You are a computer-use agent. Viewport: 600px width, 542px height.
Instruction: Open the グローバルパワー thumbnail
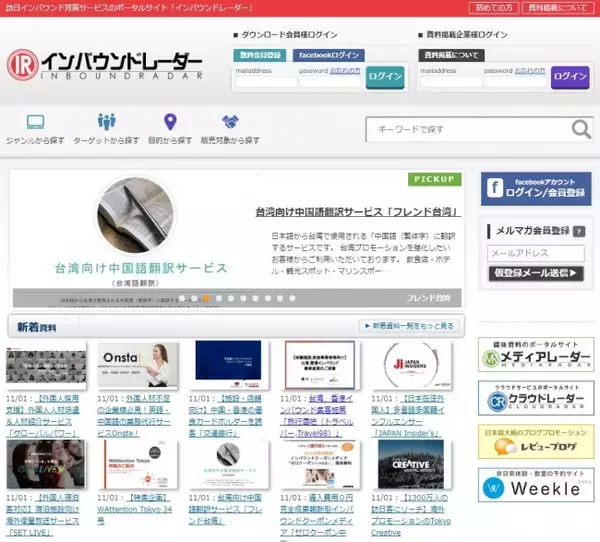pyautogui.click(x=46, y=366)
